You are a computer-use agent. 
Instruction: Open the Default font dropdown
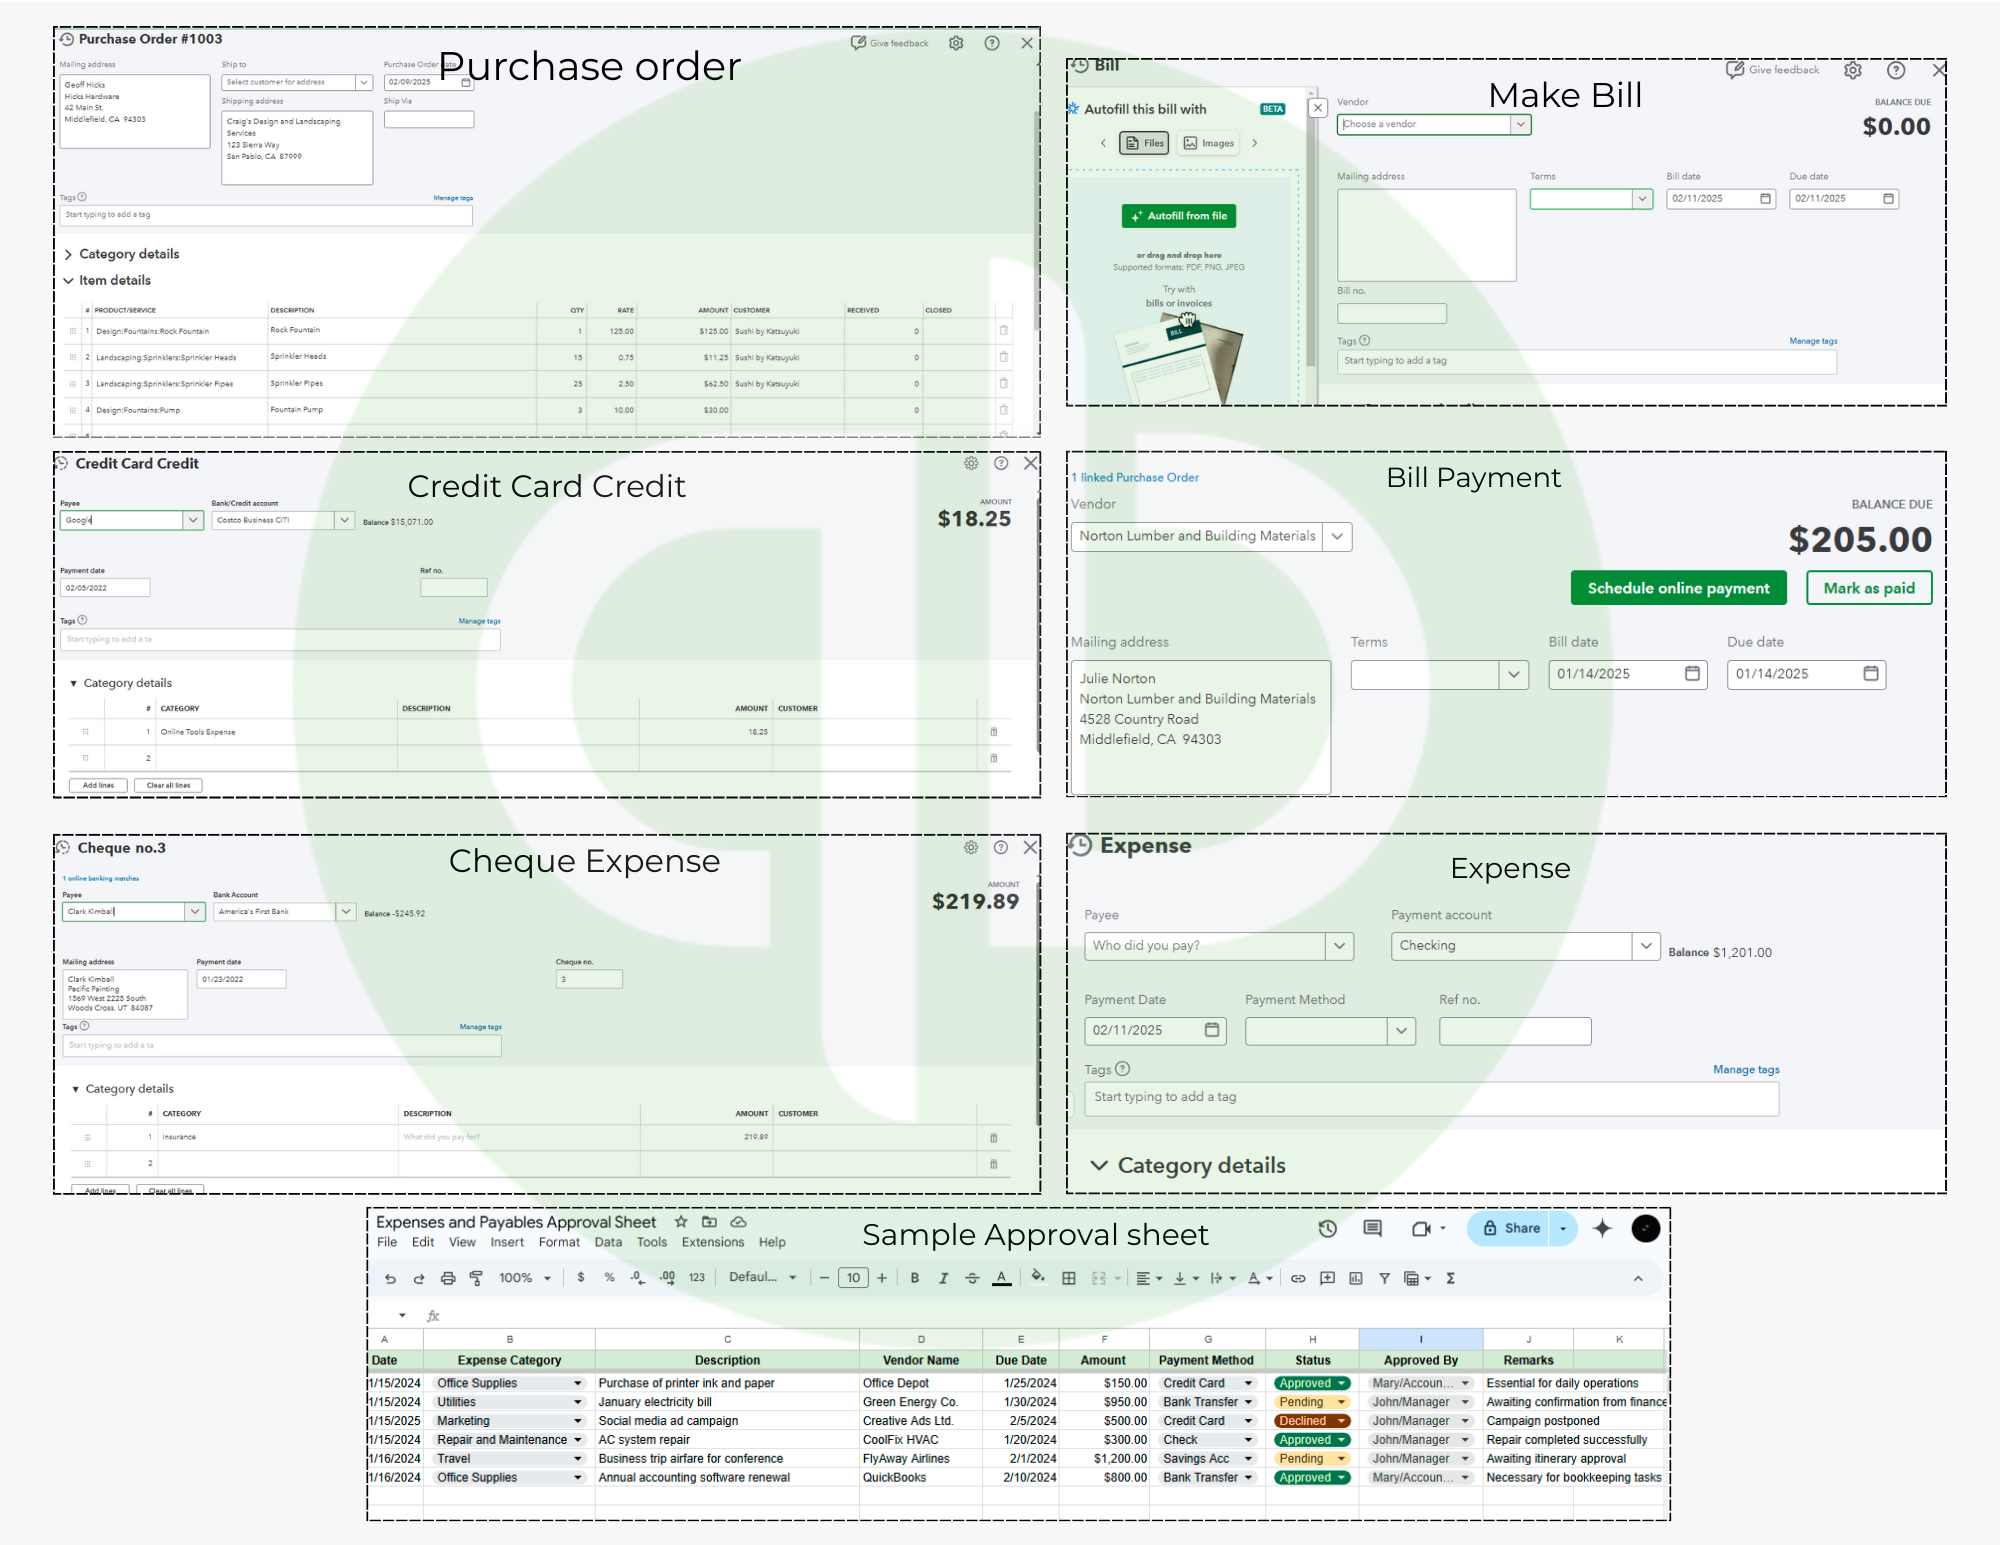coord(762,1277)
